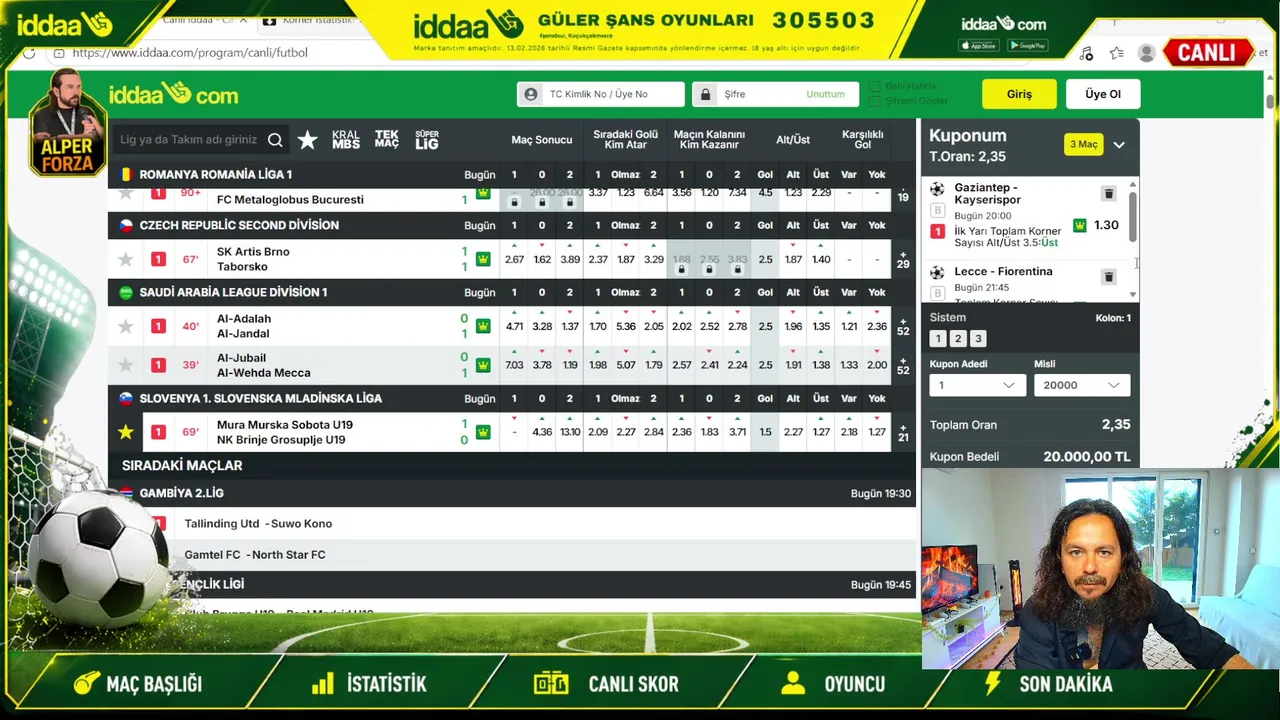Open Tallinding Utd - Suwo Kono match

click(258, 523)
